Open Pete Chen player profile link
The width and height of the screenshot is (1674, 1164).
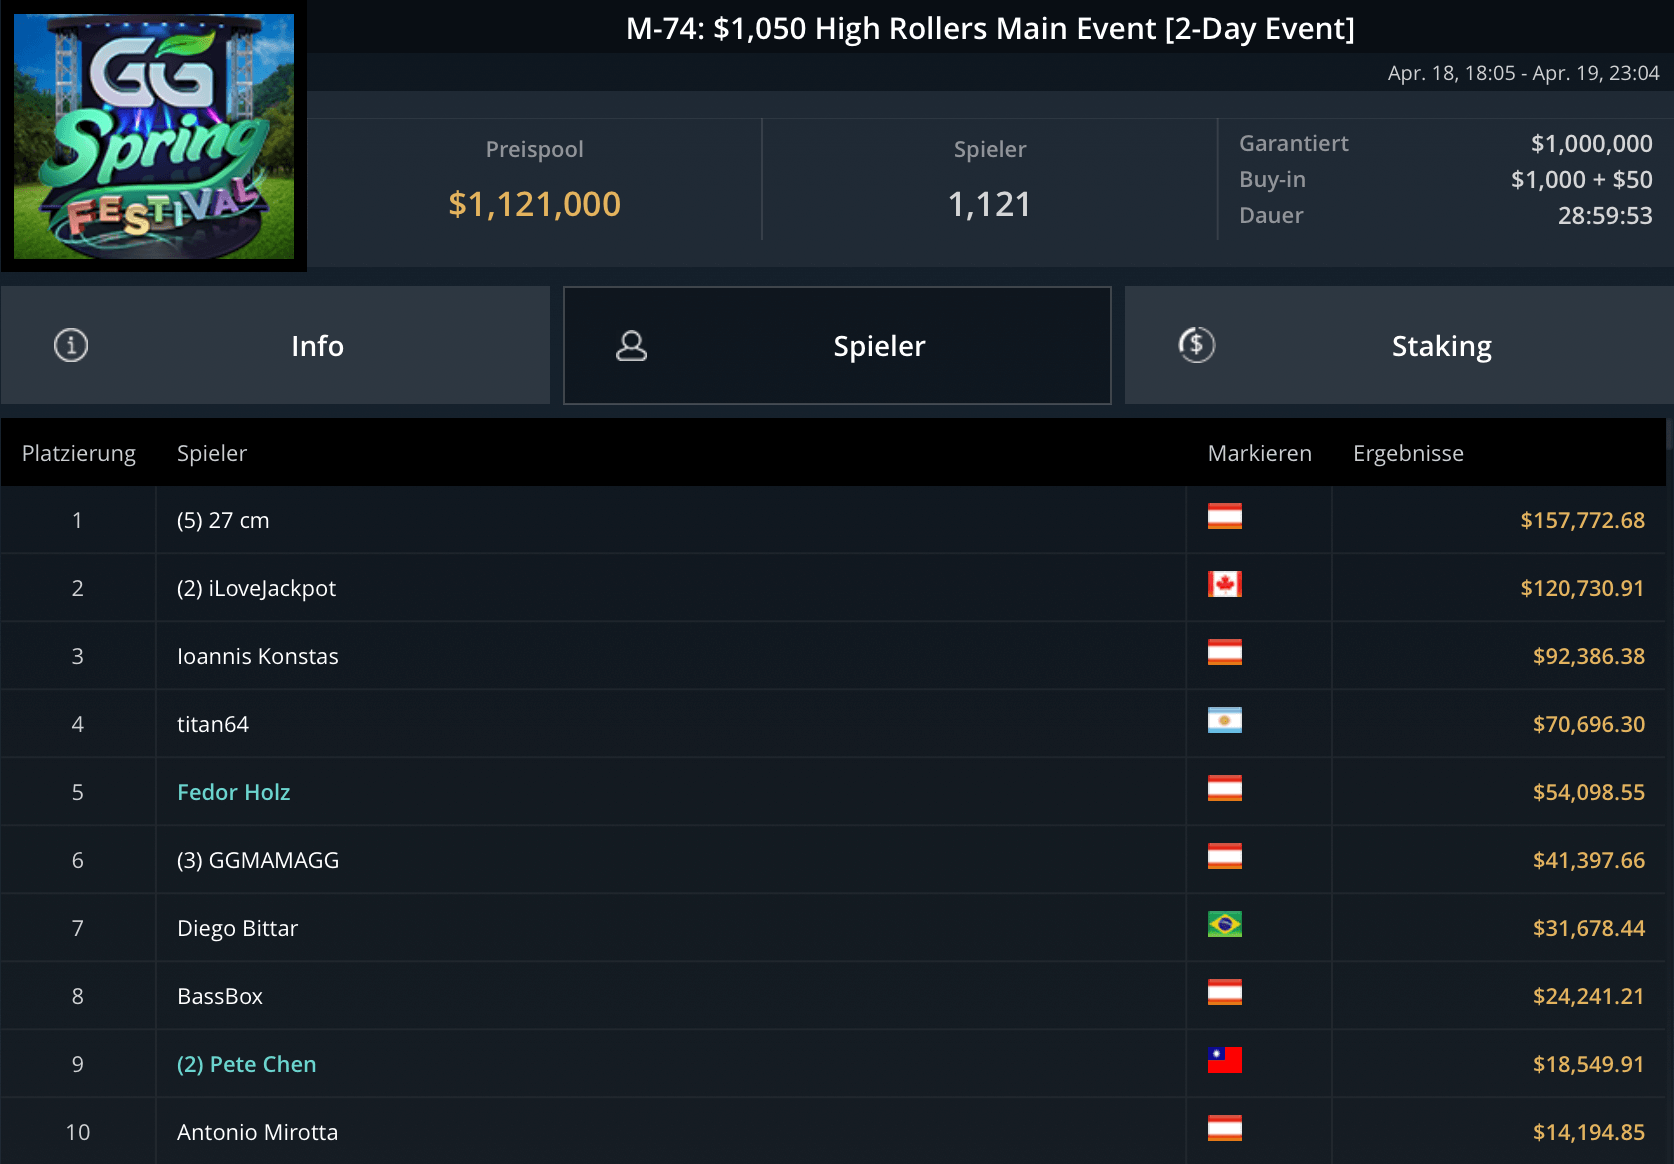click(x=246, y=1064)
